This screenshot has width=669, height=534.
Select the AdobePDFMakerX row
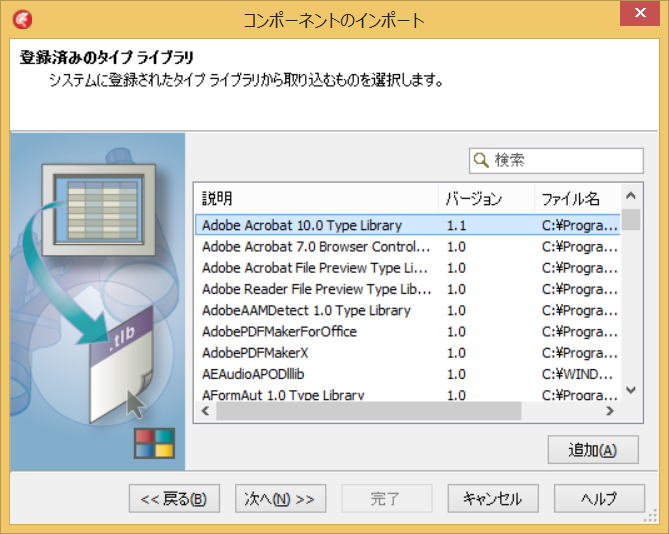(x=407, y=353)
